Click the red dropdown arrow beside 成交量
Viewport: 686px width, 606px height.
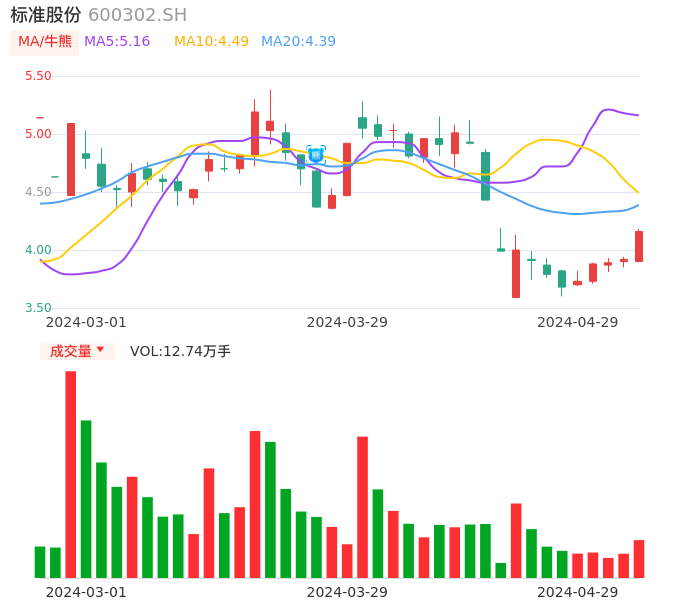coord(100,350)
